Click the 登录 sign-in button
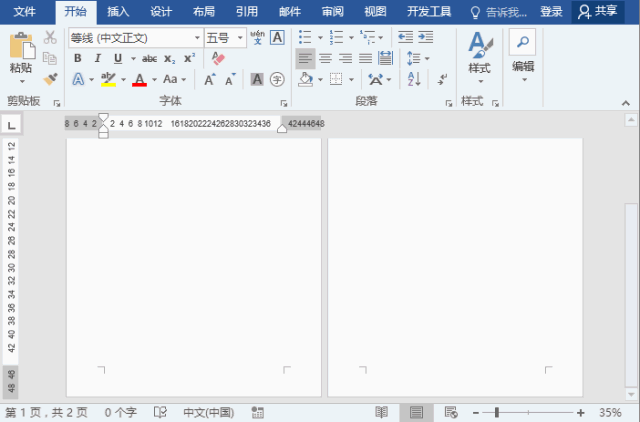 point(551,12)
